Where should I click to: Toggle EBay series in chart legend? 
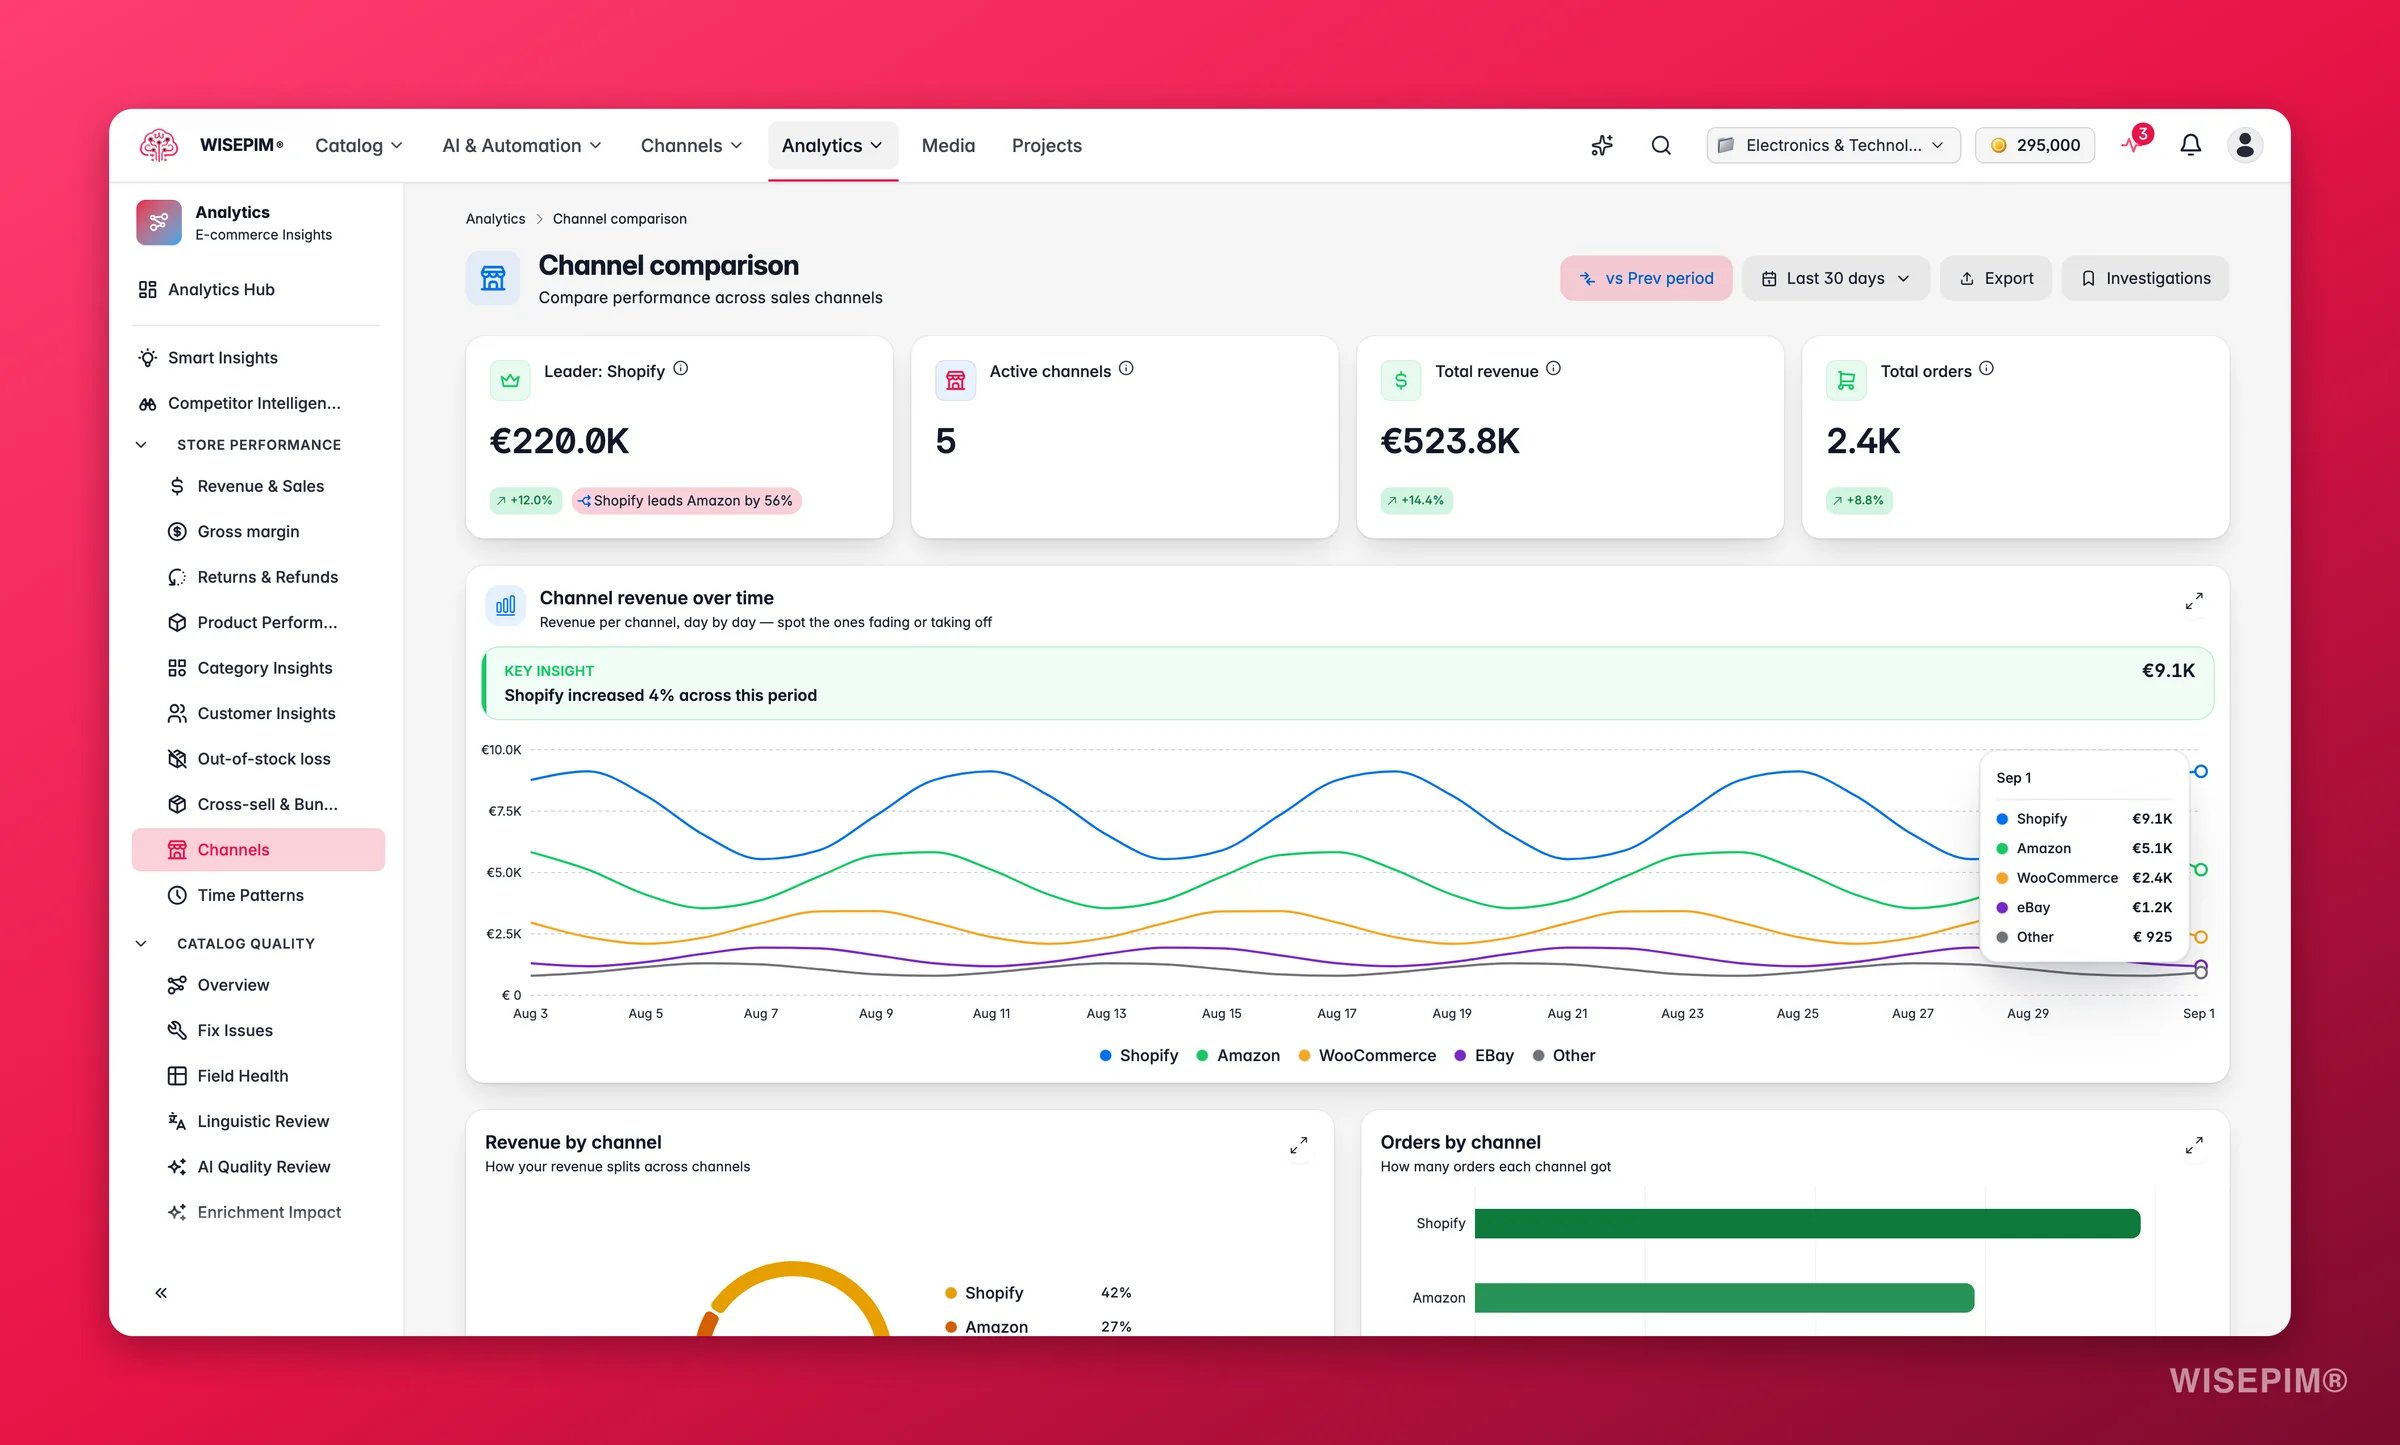pyautogui.click(x=1484, y=1055)
